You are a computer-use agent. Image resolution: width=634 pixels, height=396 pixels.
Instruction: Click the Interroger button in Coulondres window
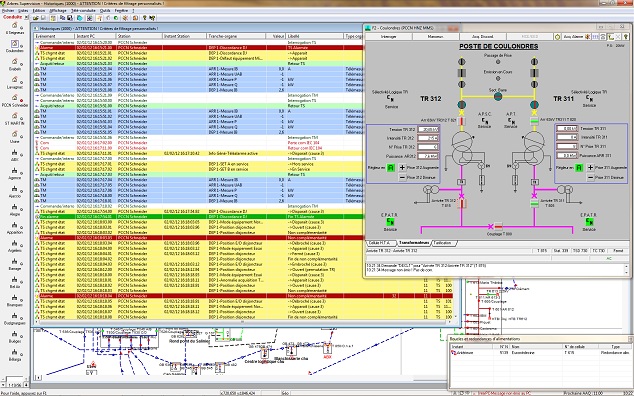coord(389,36)
